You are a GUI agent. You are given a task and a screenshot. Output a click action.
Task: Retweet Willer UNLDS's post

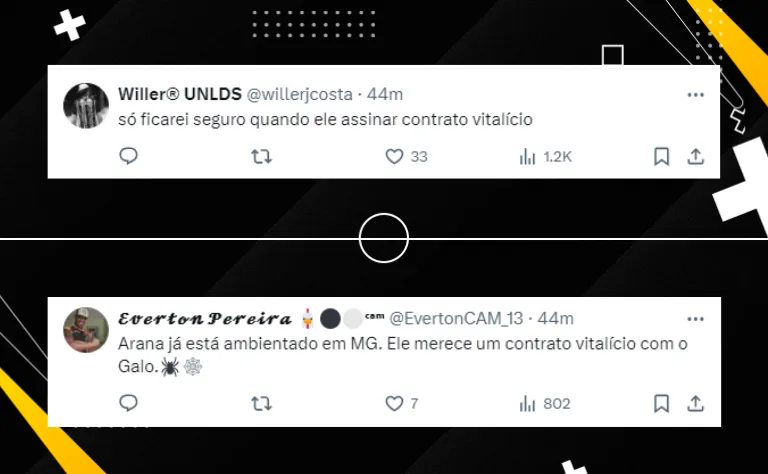[x=262, y=157]
